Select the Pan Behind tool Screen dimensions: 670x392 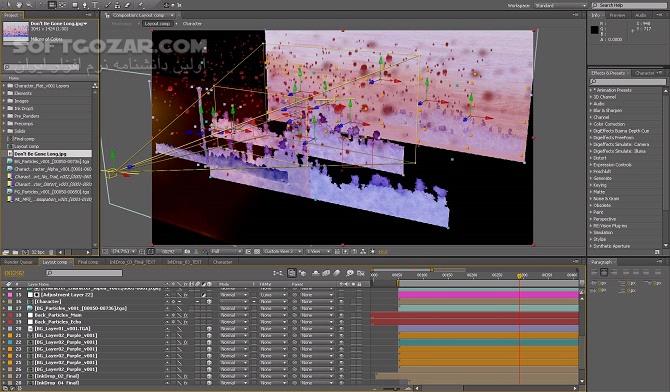click(63, 5)
